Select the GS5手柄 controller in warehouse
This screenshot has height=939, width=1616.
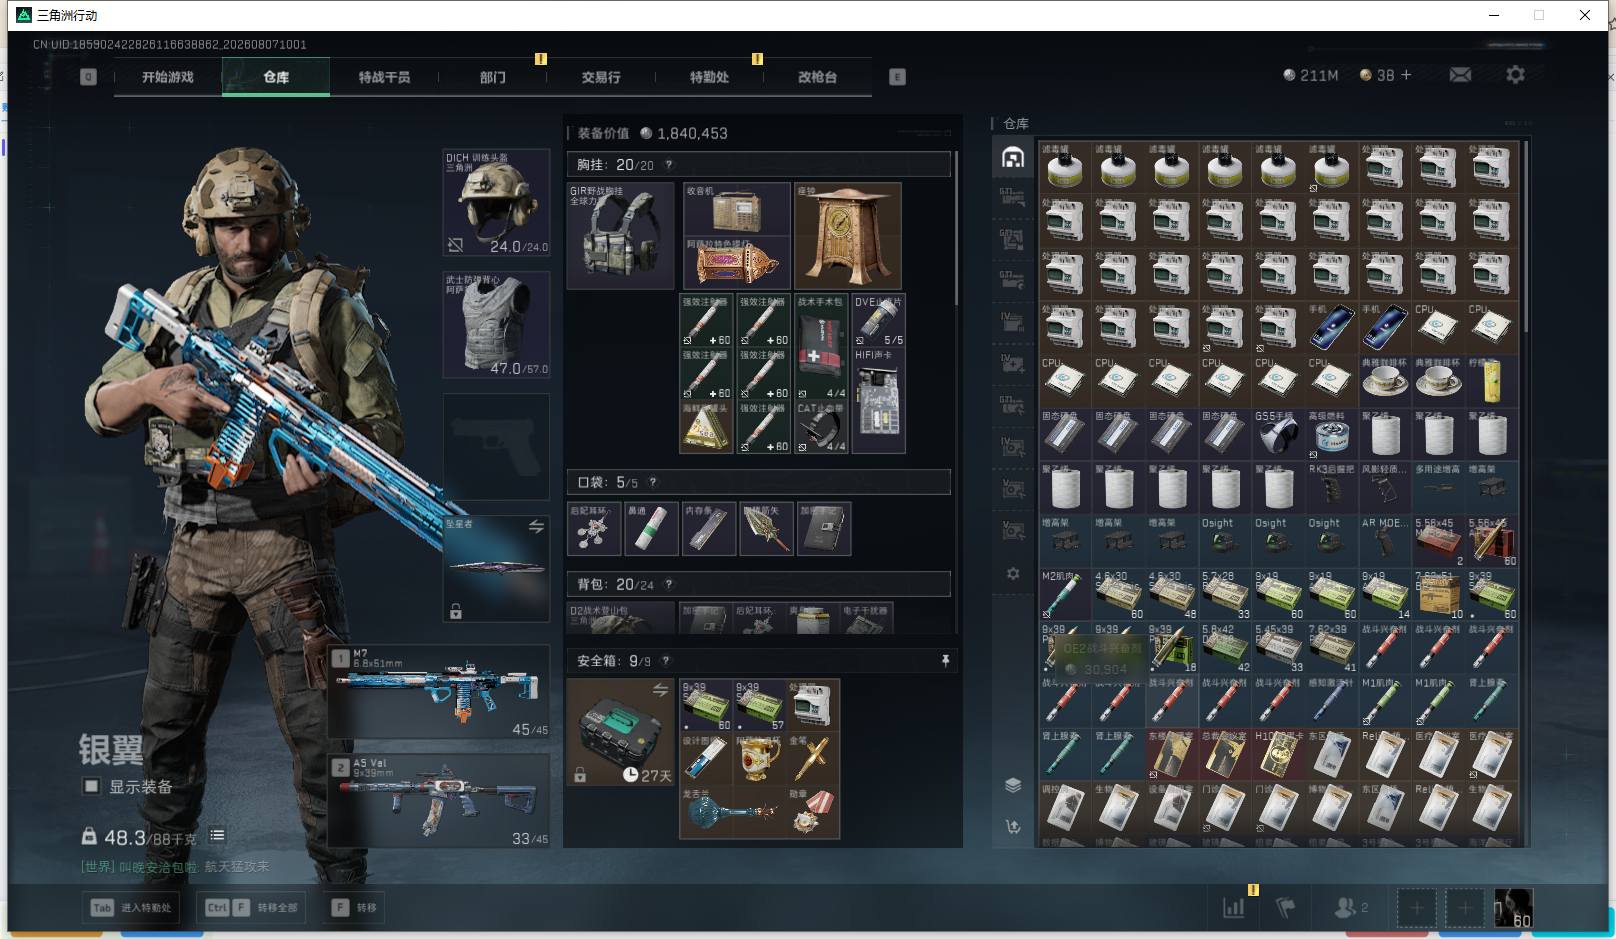(1277, 434)
